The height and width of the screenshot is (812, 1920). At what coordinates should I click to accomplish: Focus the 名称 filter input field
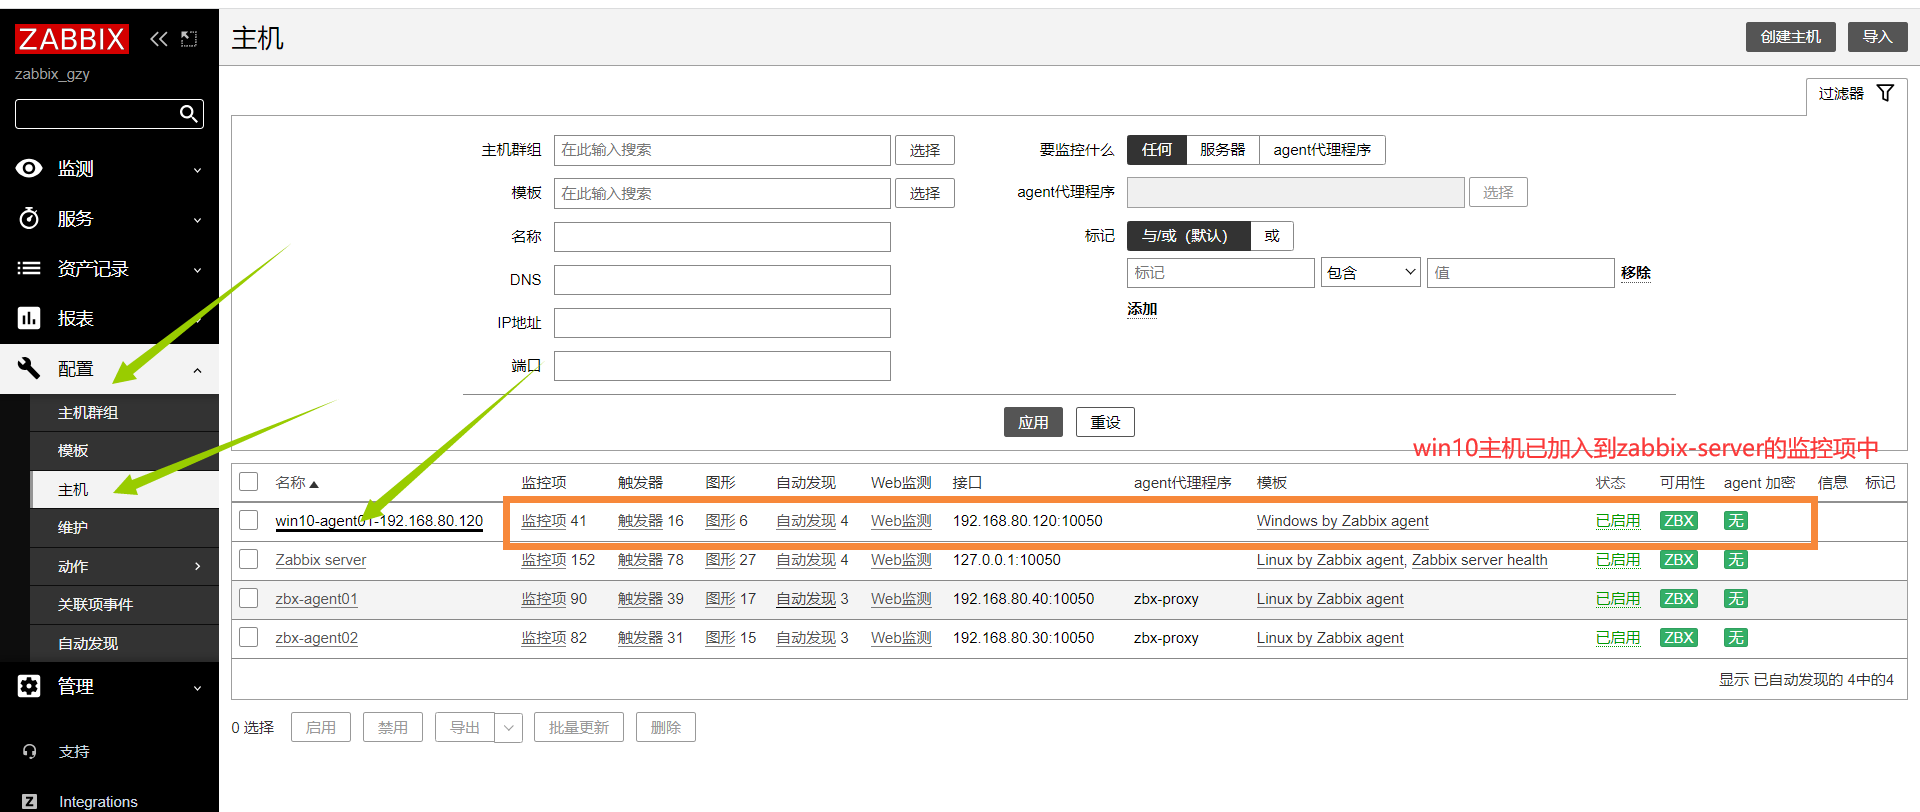pyautogui.click(x=722, y=237)
